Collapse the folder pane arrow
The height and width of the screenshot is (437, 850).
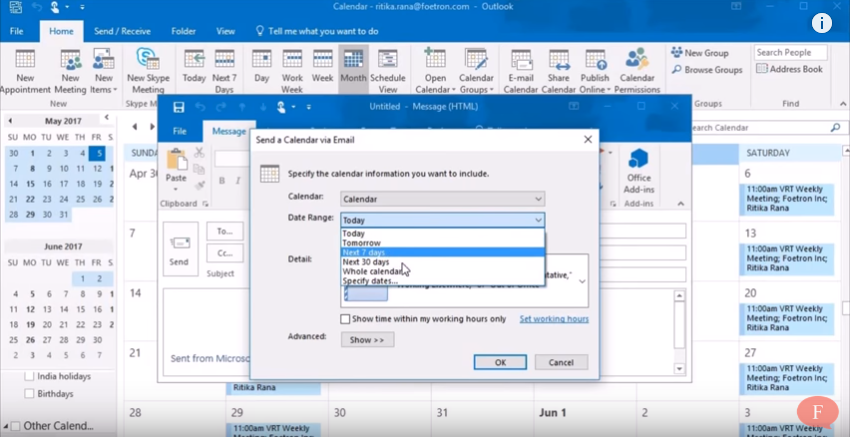tap(107, 117)
